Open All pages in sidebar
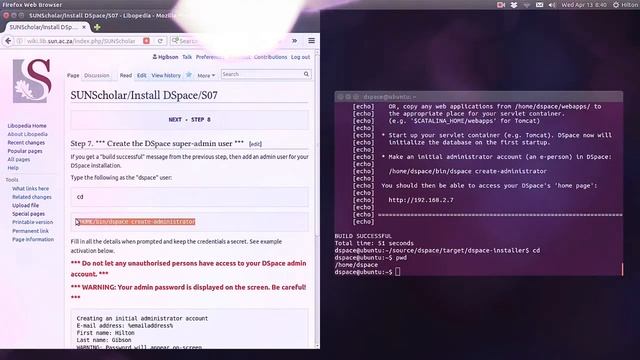Viewport: 640px width, 360px height. 18,160
